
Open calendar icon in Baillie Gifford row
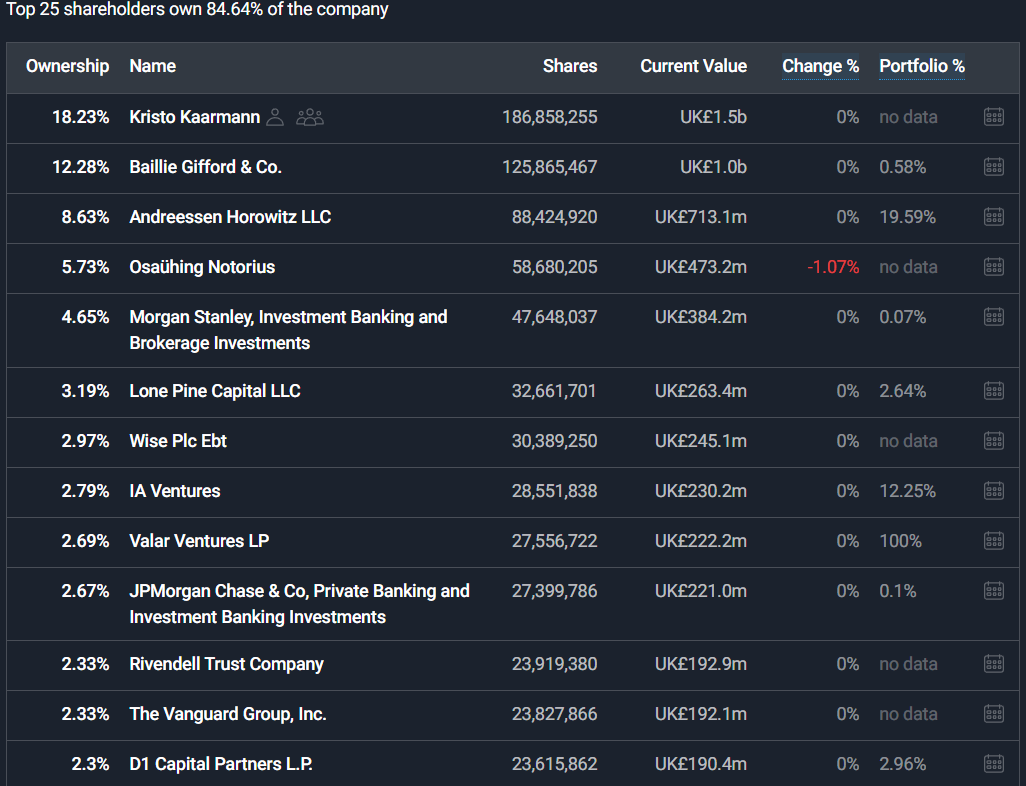(994, 167)
